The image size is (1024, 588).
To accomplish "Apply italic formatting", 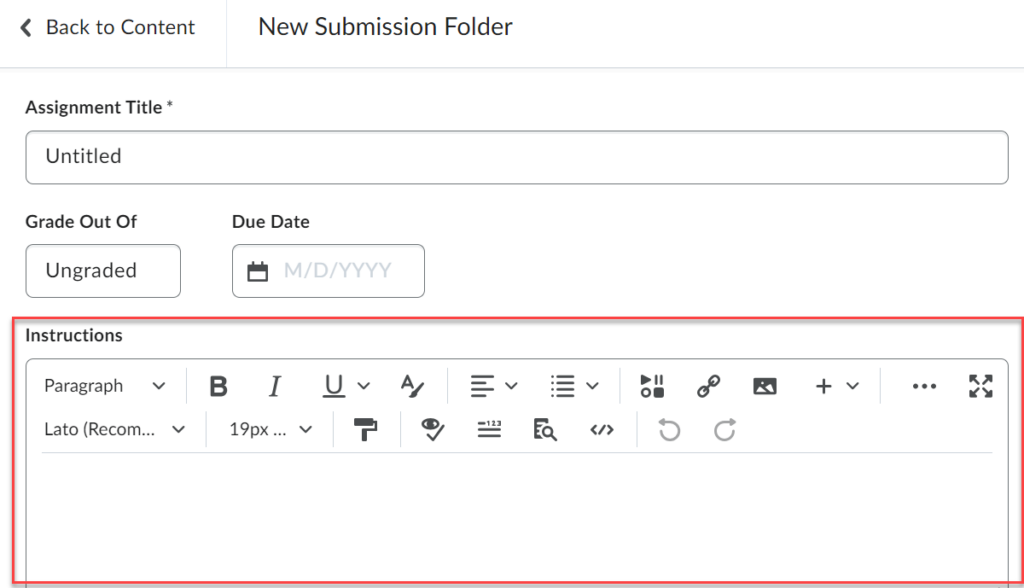I will pyautogui.click(x=274, y=385).
